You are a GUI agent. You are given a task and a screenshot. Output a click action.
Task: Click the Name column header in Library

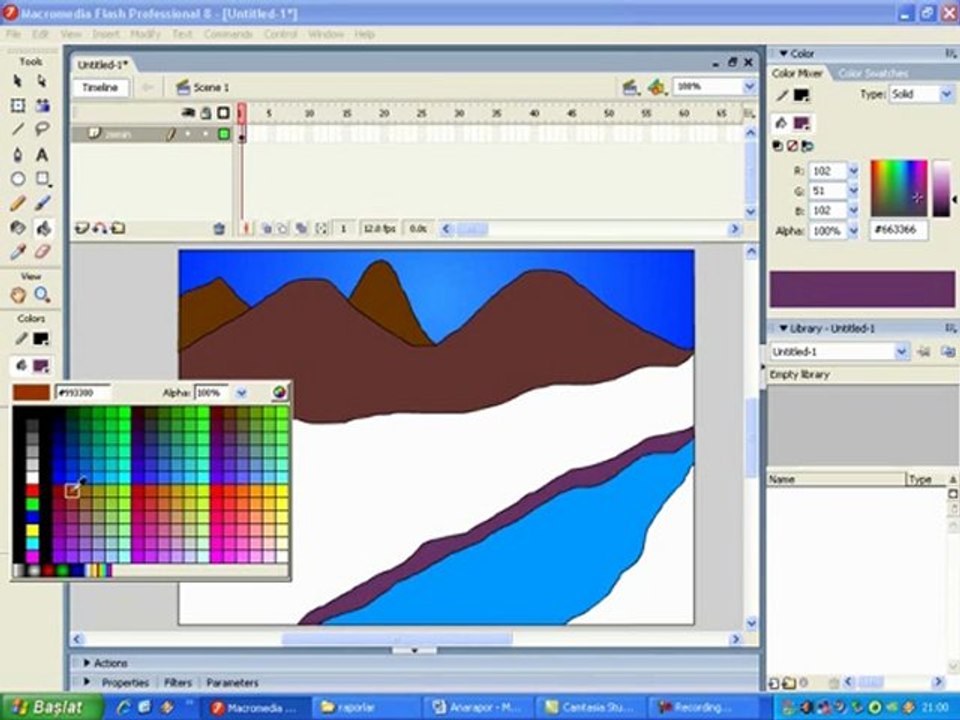tap(836, 479)
